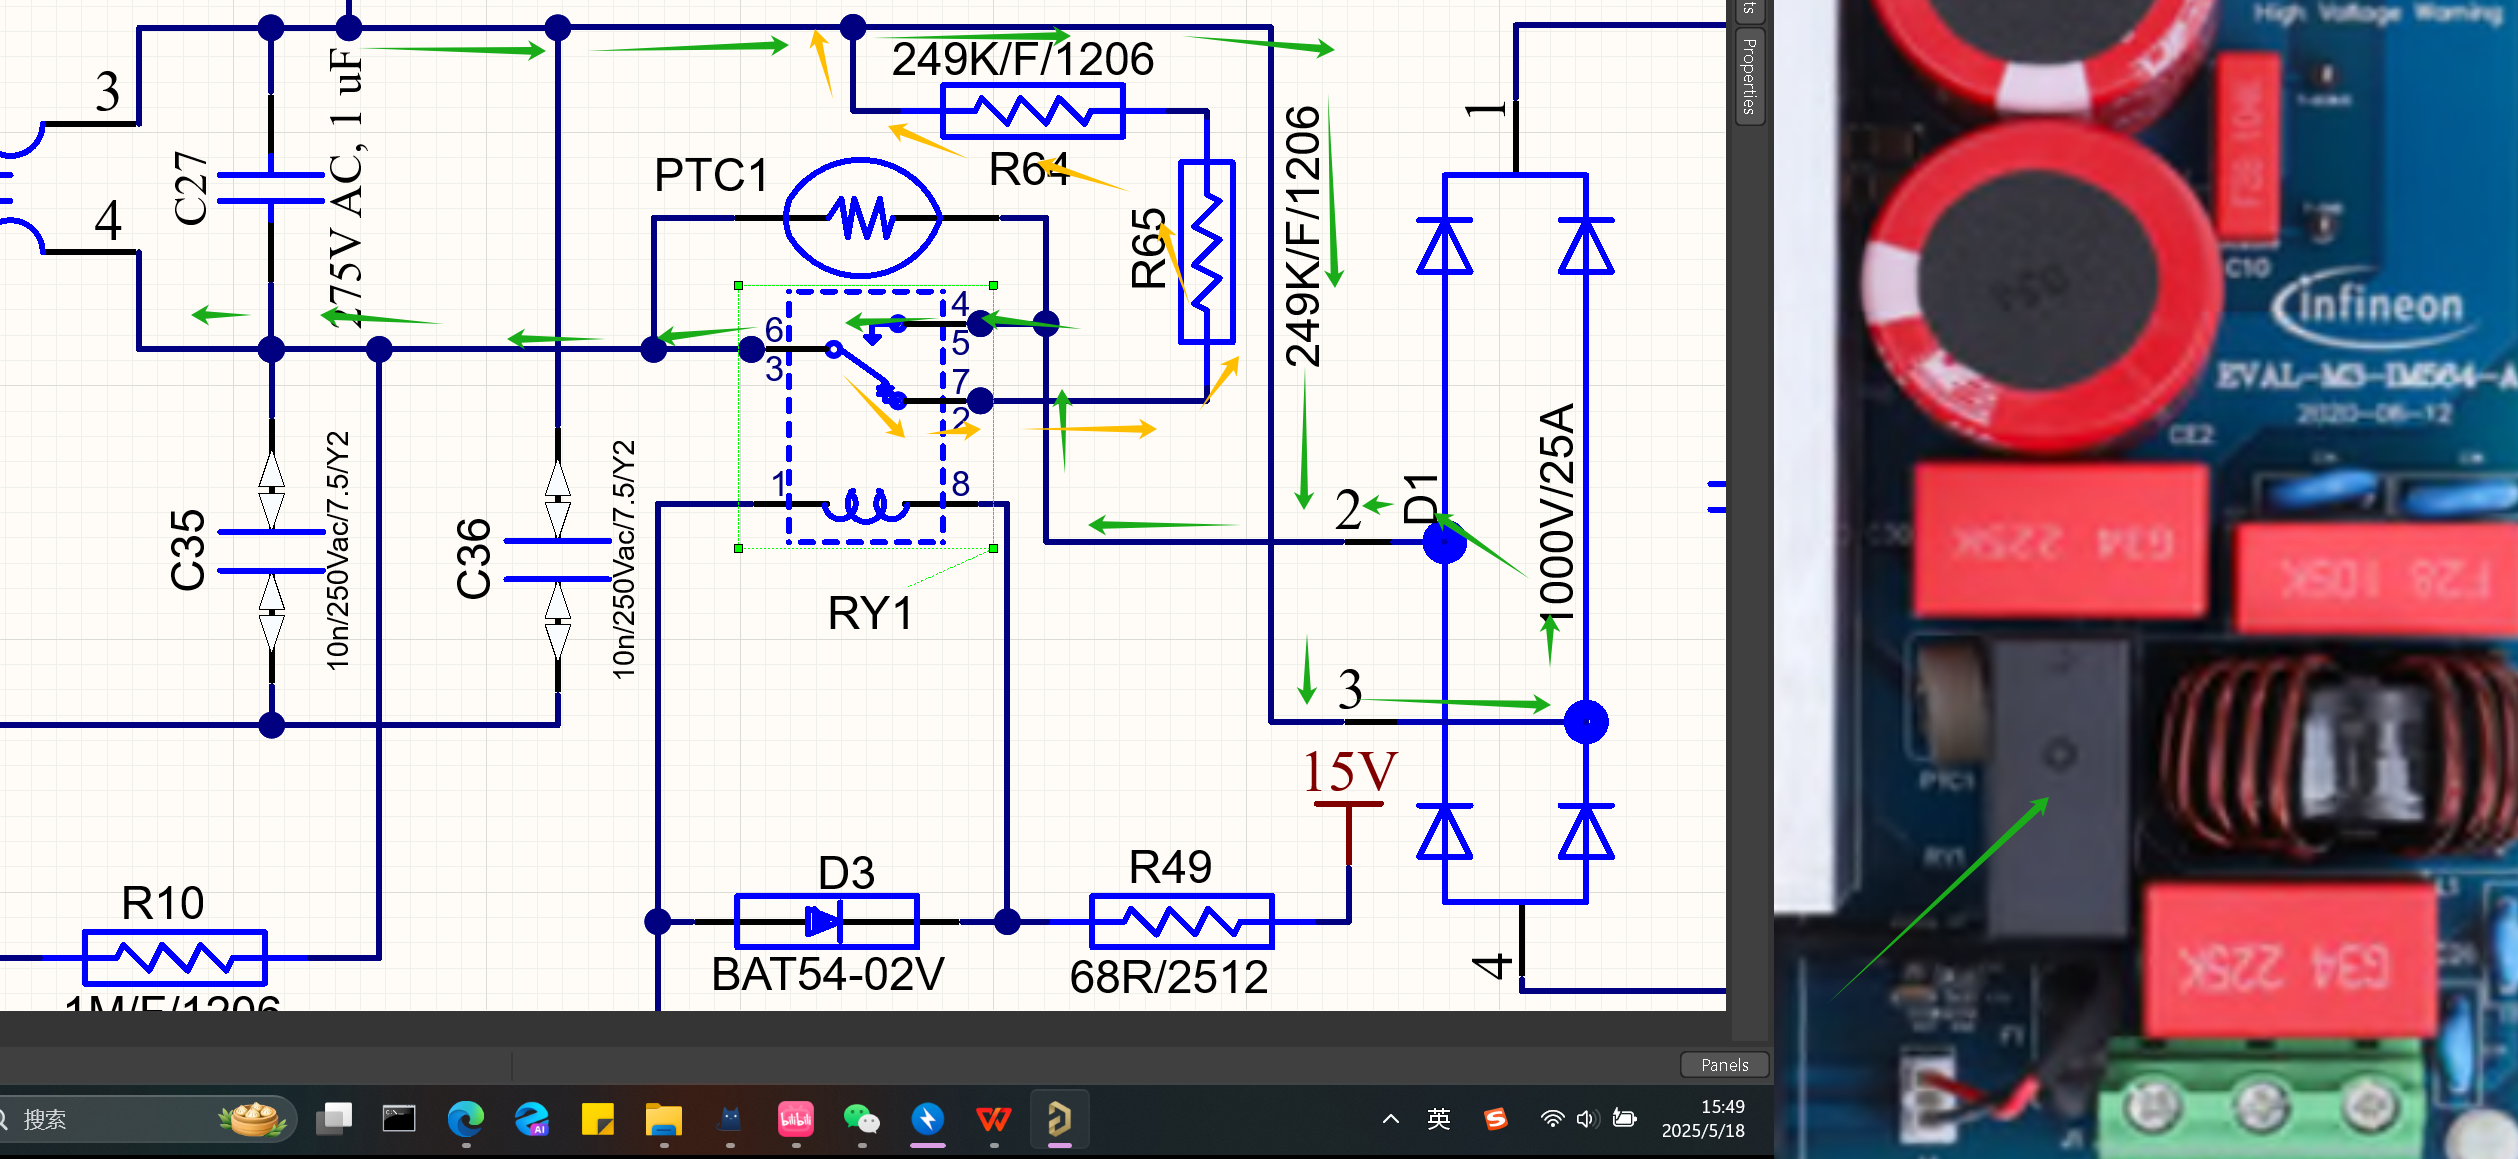Launch WPS Office from the taskbar

[x=993, y=1119]
